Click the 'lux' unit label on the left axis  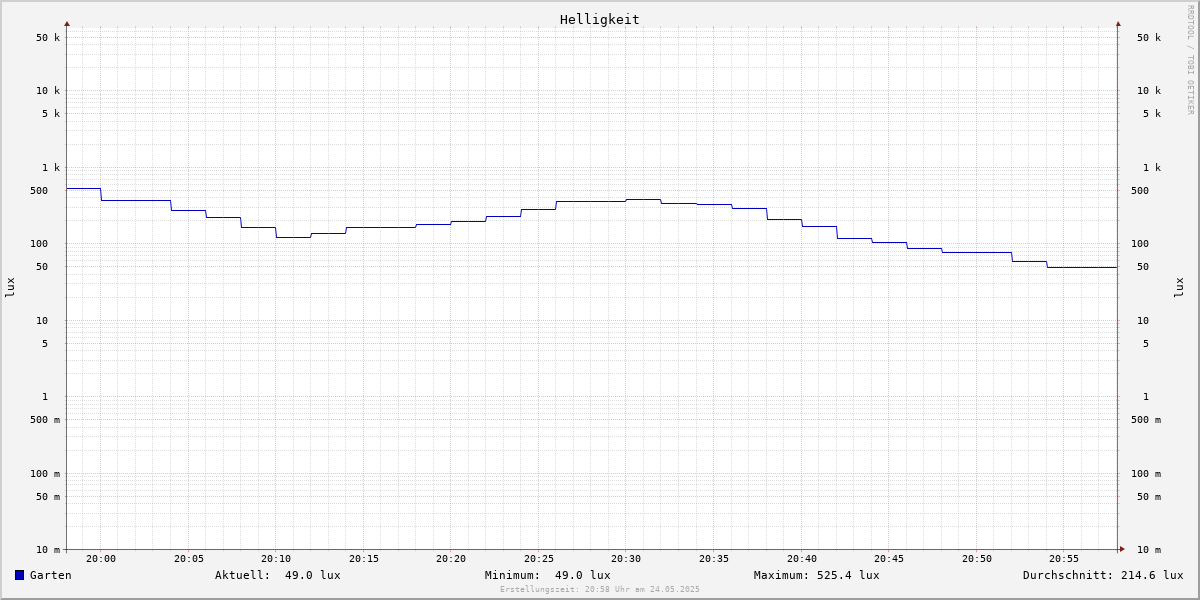(10, 287)
